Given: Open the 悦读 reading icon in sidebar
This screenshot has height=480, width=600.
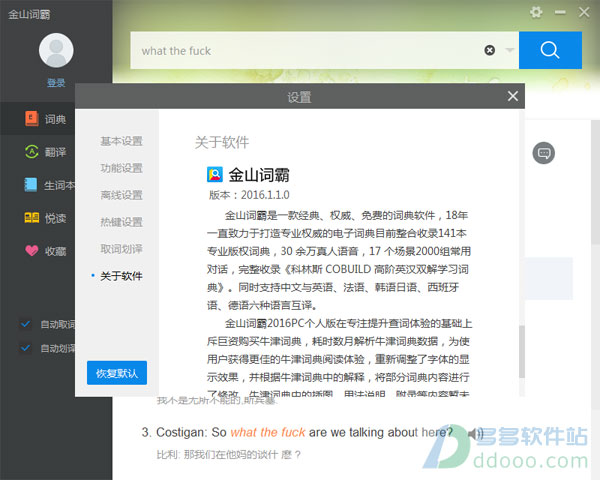Looking at the screenshot, I should point(32,218).
